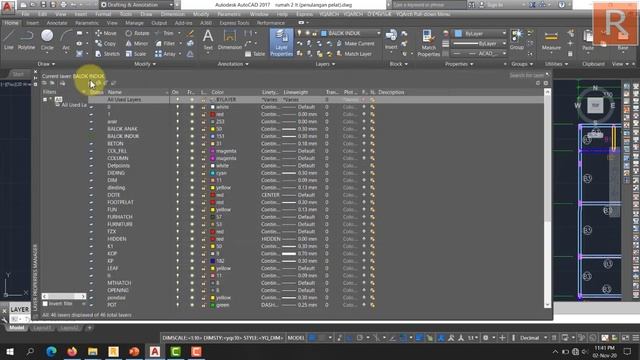Toggle Lock for KOP layer
This screenshot has height=360, width=640.
tap(203, 254)
